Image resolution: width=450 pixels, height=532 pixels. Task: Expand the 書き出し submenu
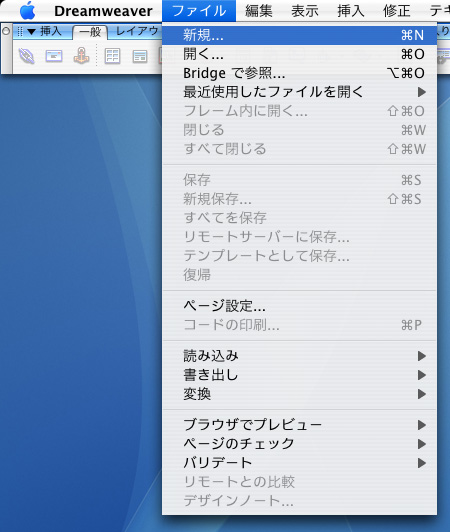tap(299, 375)
